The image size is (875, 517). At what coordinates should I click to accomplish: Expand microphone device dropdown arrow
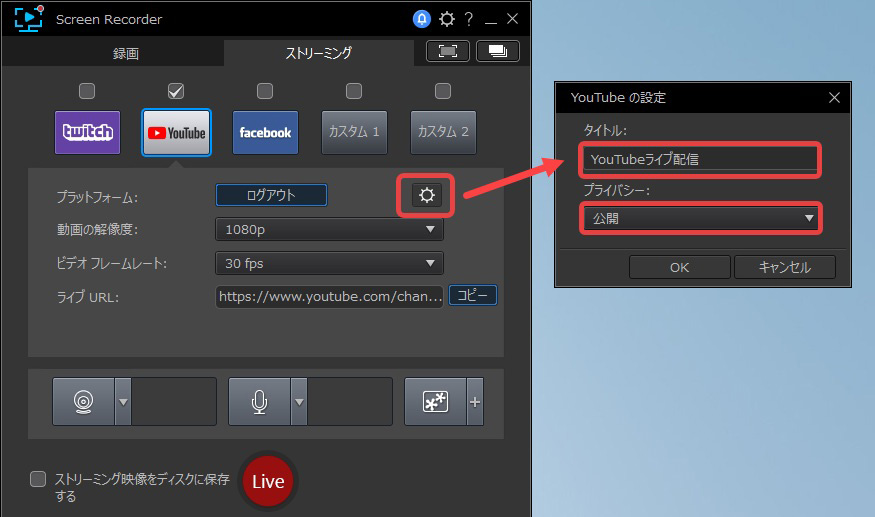pos(299,401)
